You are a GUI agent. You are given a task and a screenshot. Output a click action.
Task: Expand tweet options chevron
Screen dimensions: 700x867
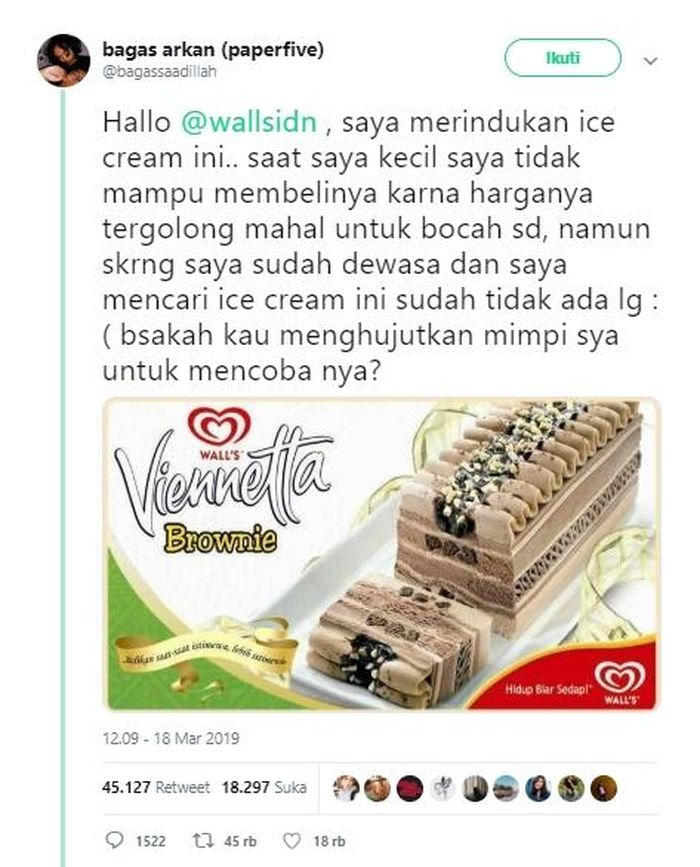(651, 61)
